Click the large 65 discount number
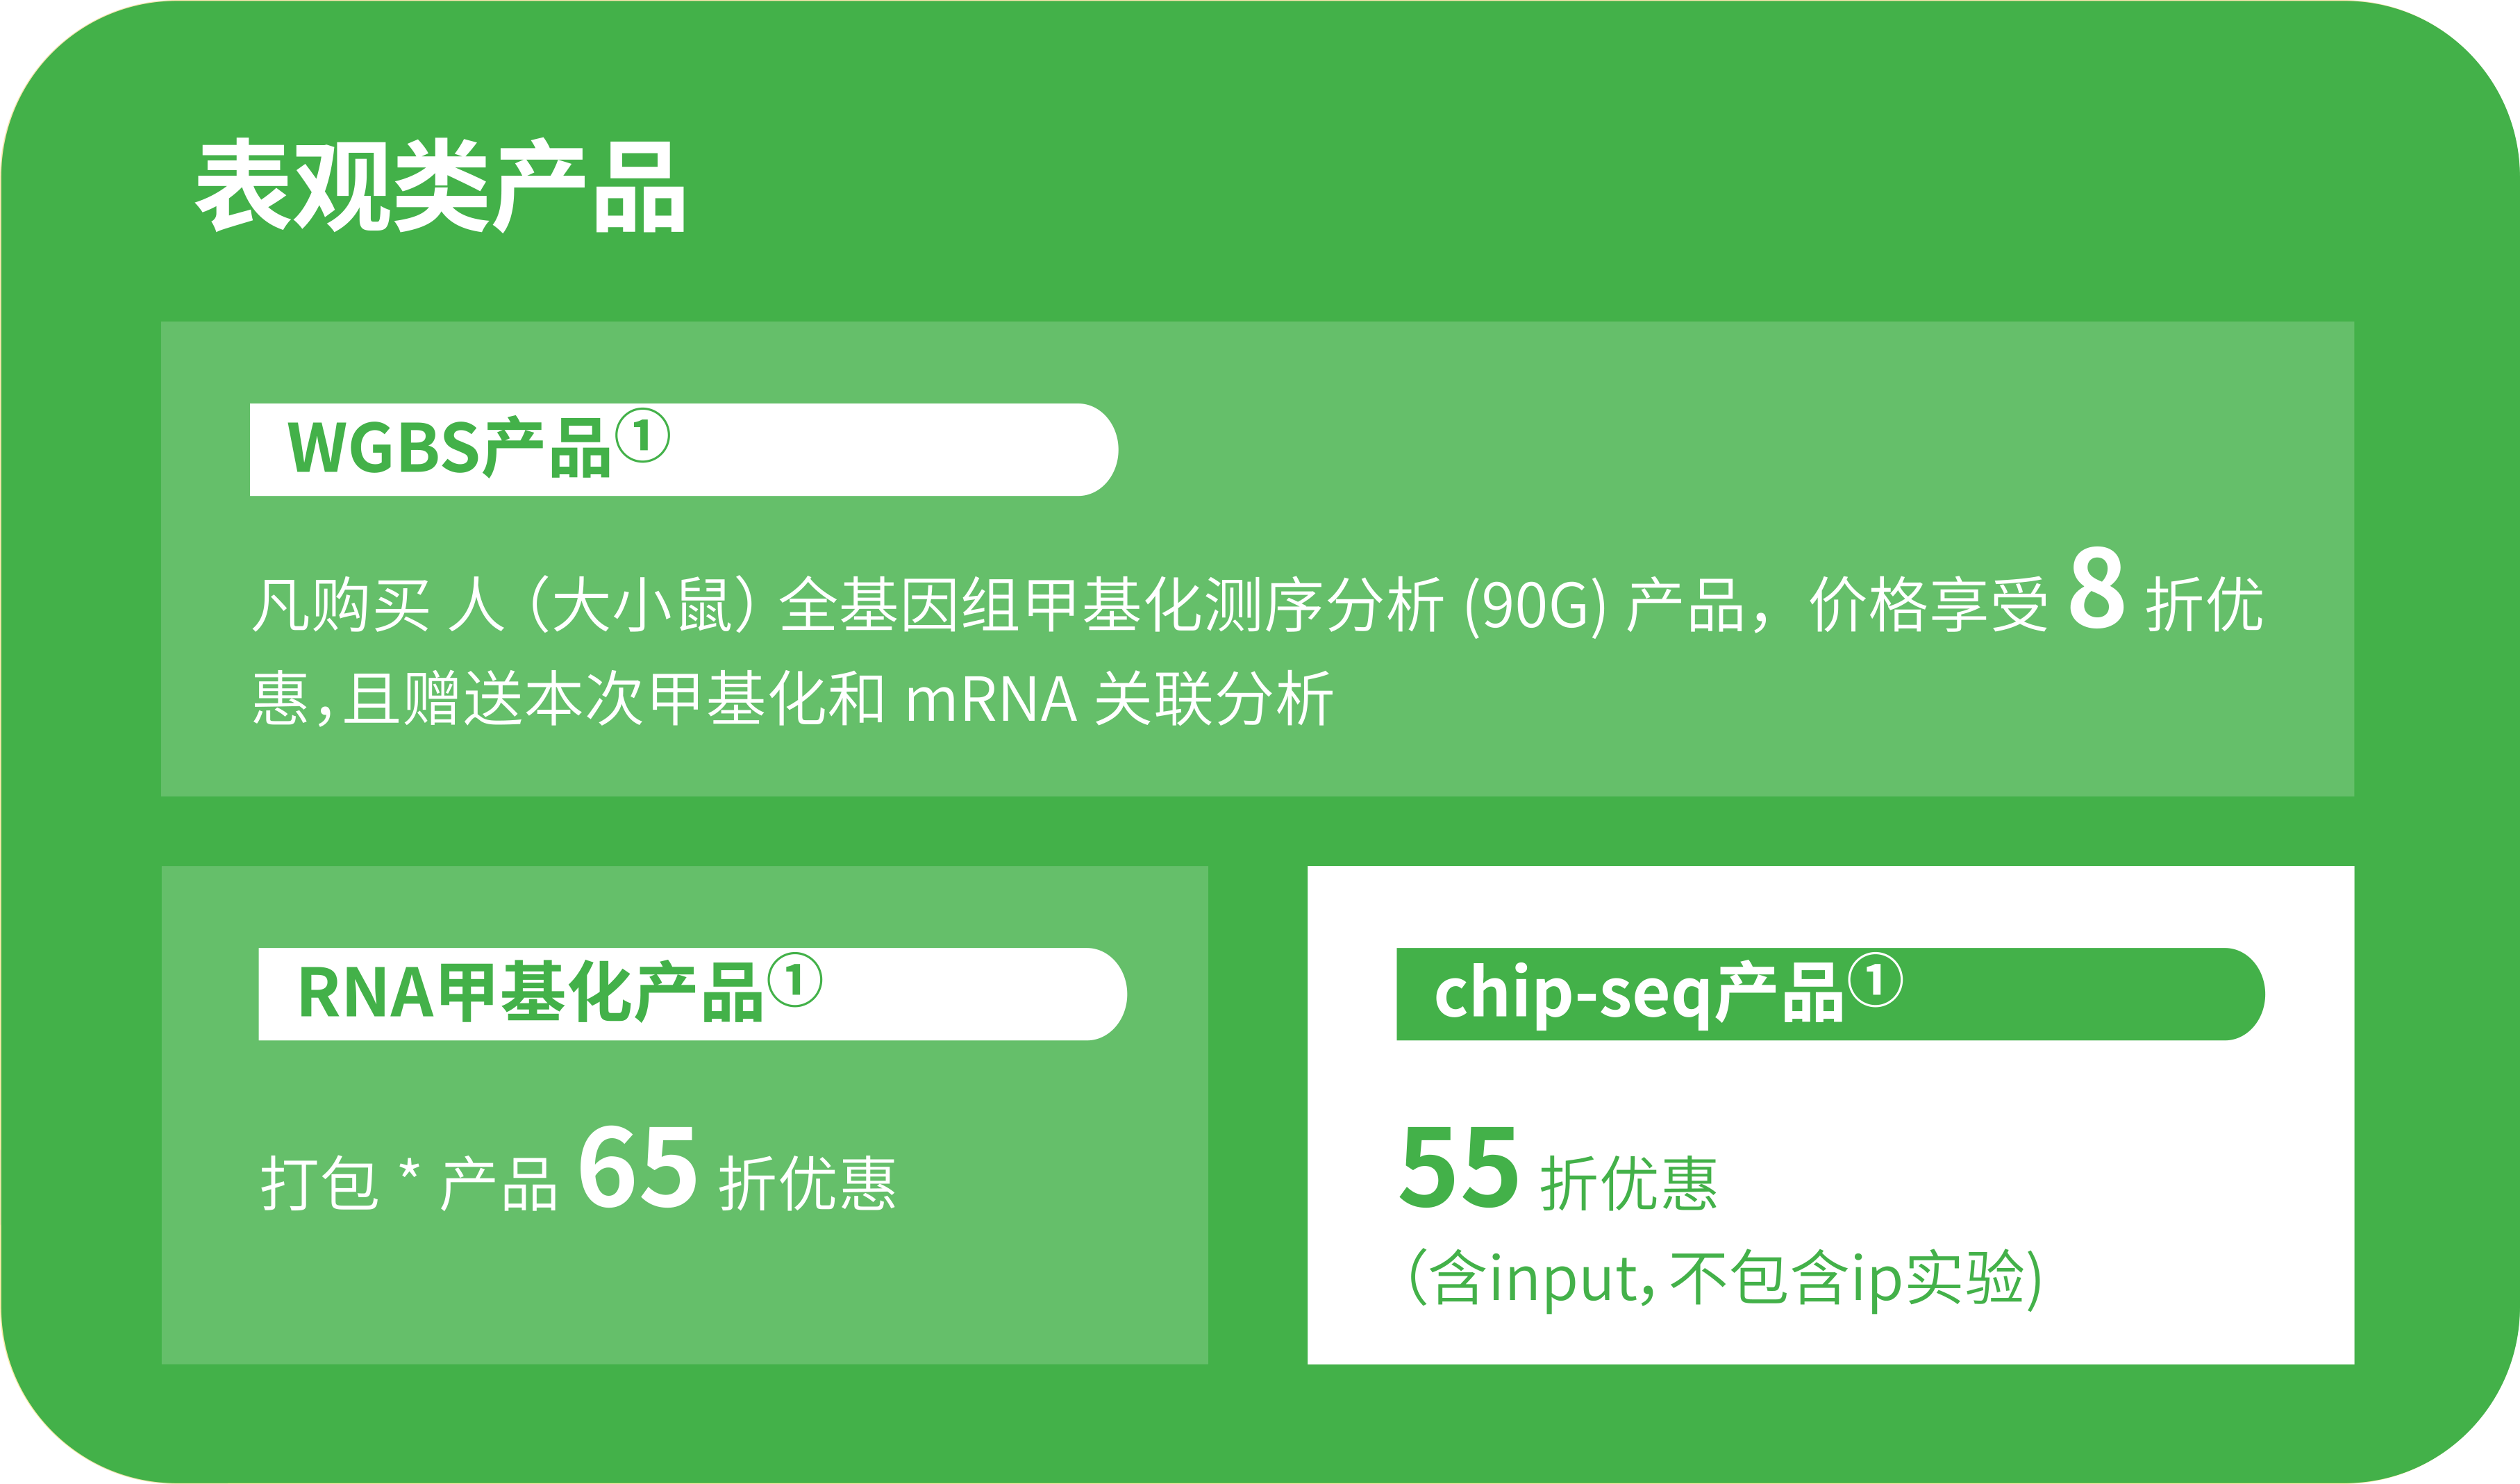This screenshot has width=2520, height=1484. tap(637, 1166)
